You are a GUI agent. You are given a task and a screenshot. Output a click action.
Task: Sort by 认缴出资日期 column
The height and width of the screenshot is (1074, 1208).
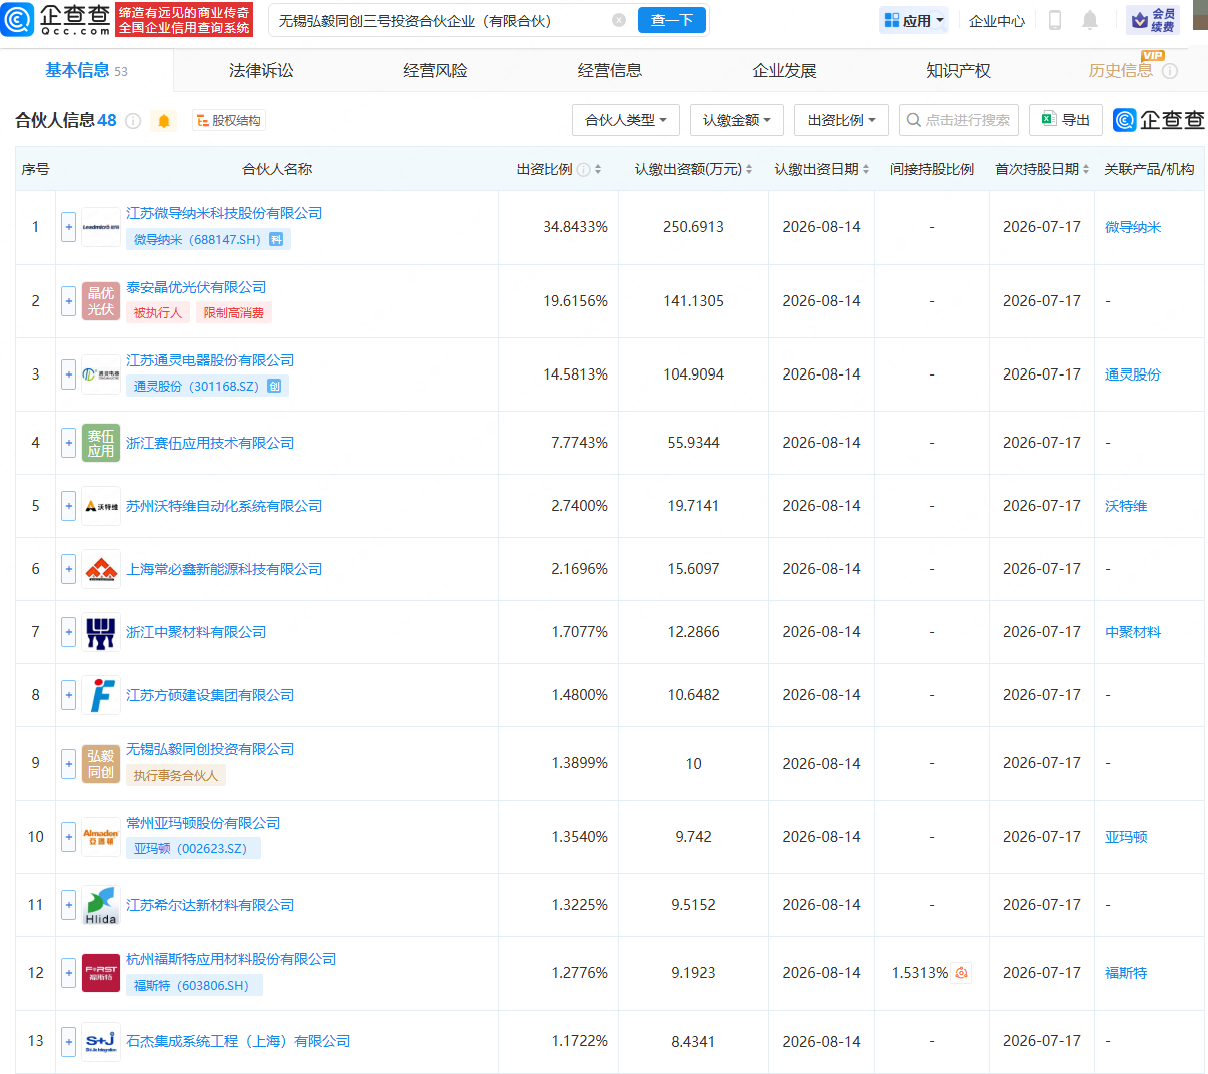tap(866, 170)
